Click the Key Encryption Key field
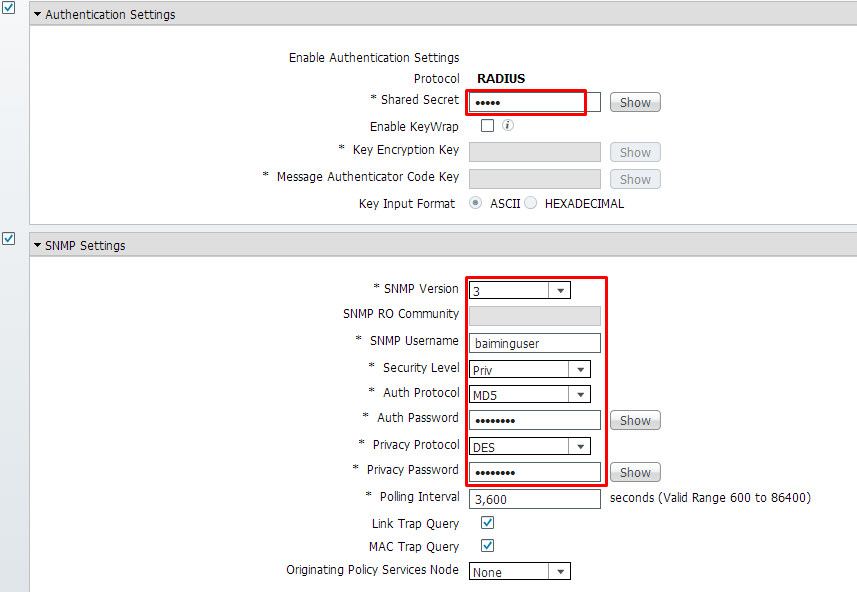Screen dimensions: 857x592 535,153
